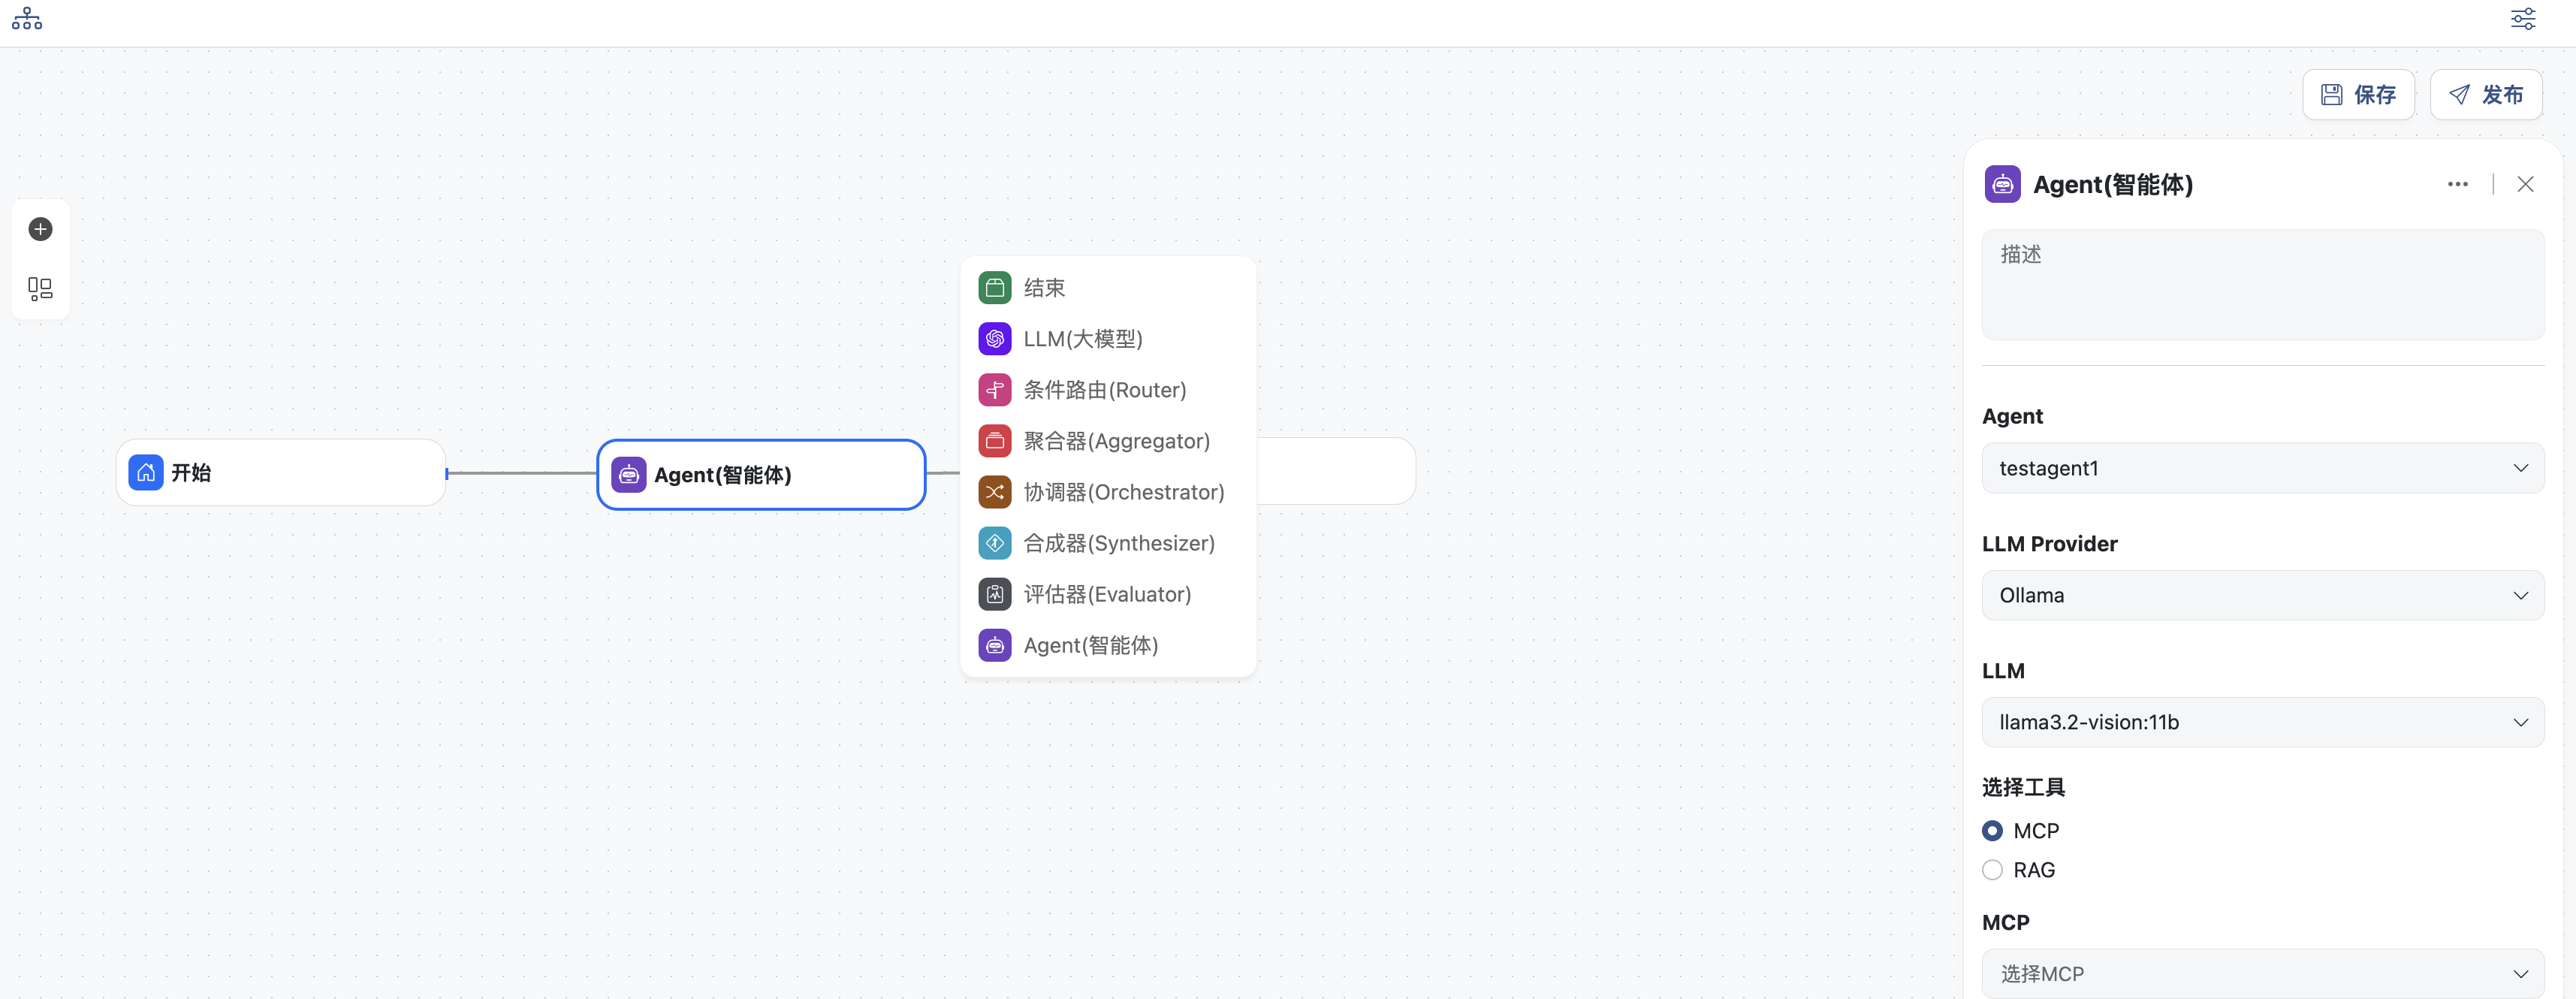Screen dimensions: 2576x999
Task: Expand the LLM Provider Ollama dropdown
Action: (x=2262, y=595)
